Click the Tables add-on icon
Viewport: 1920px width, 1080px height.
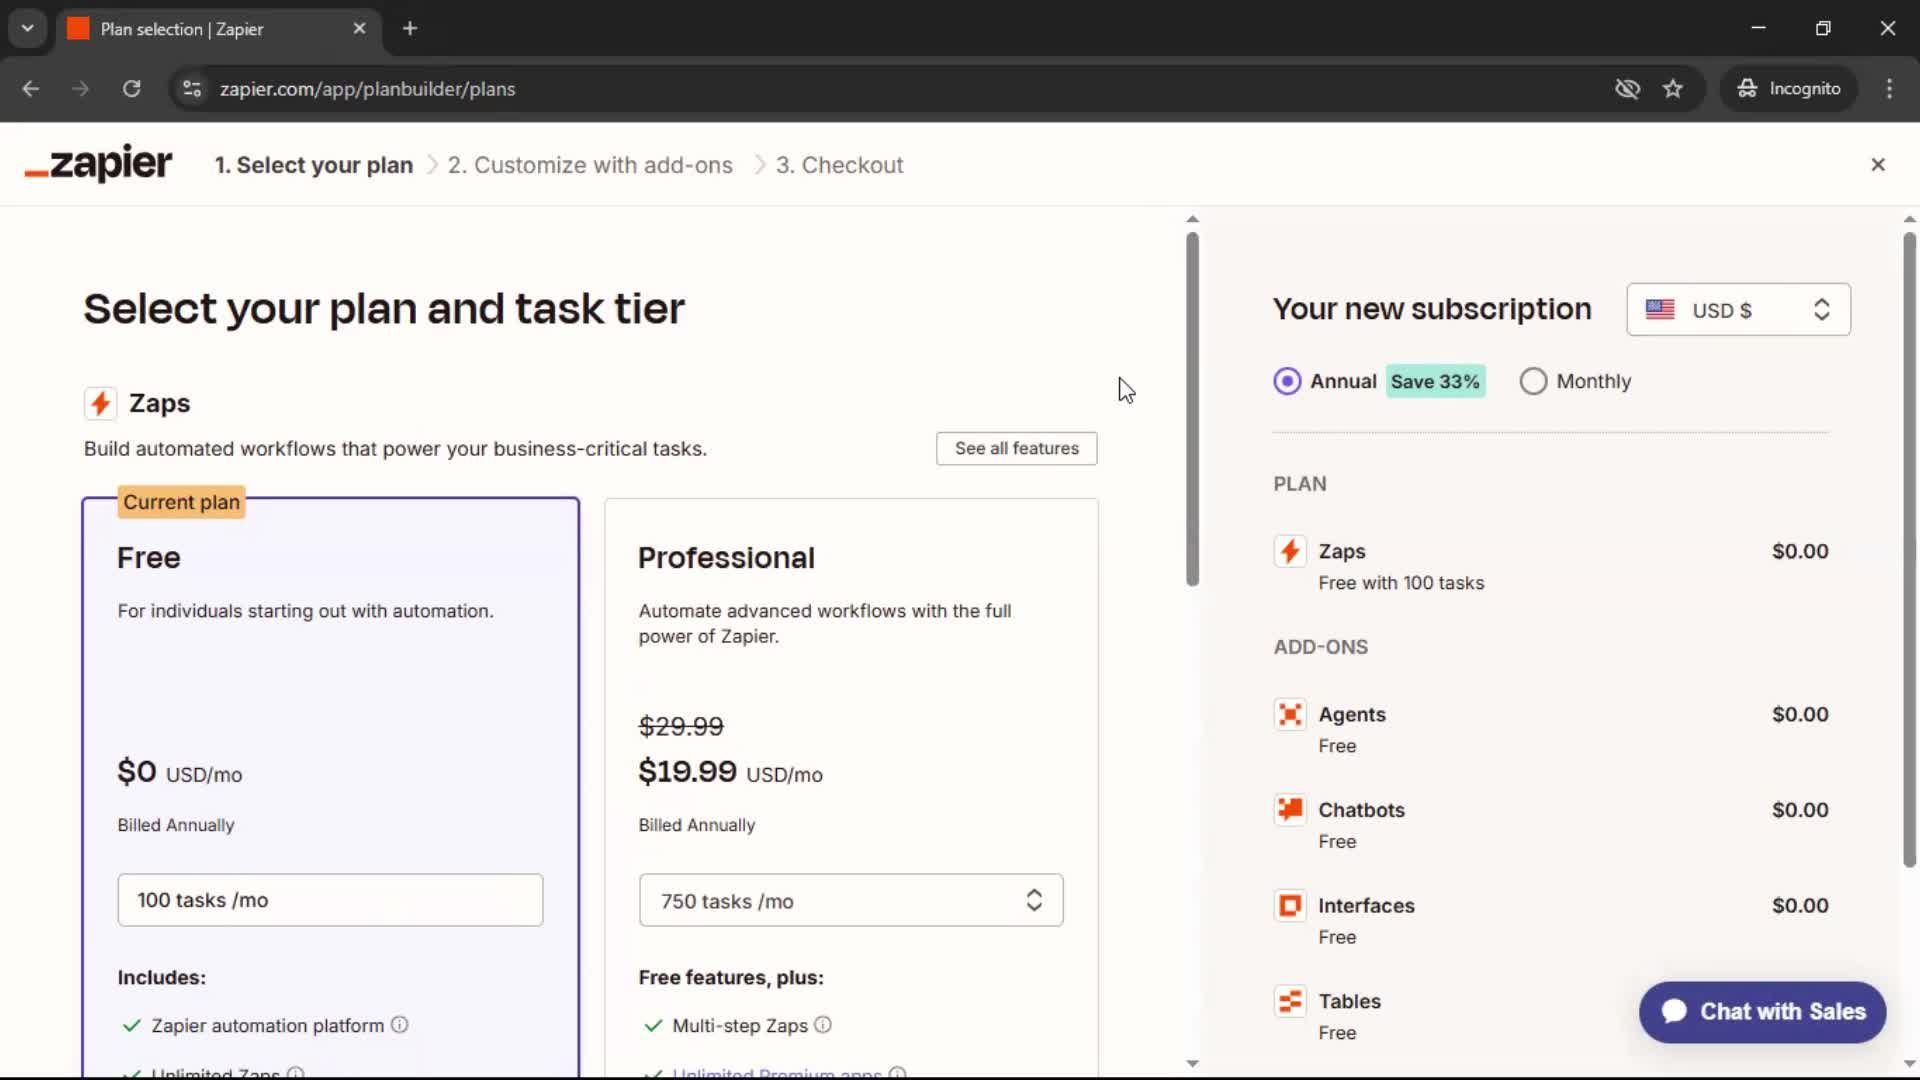pyautogui.click(x=1290, y=1001)
